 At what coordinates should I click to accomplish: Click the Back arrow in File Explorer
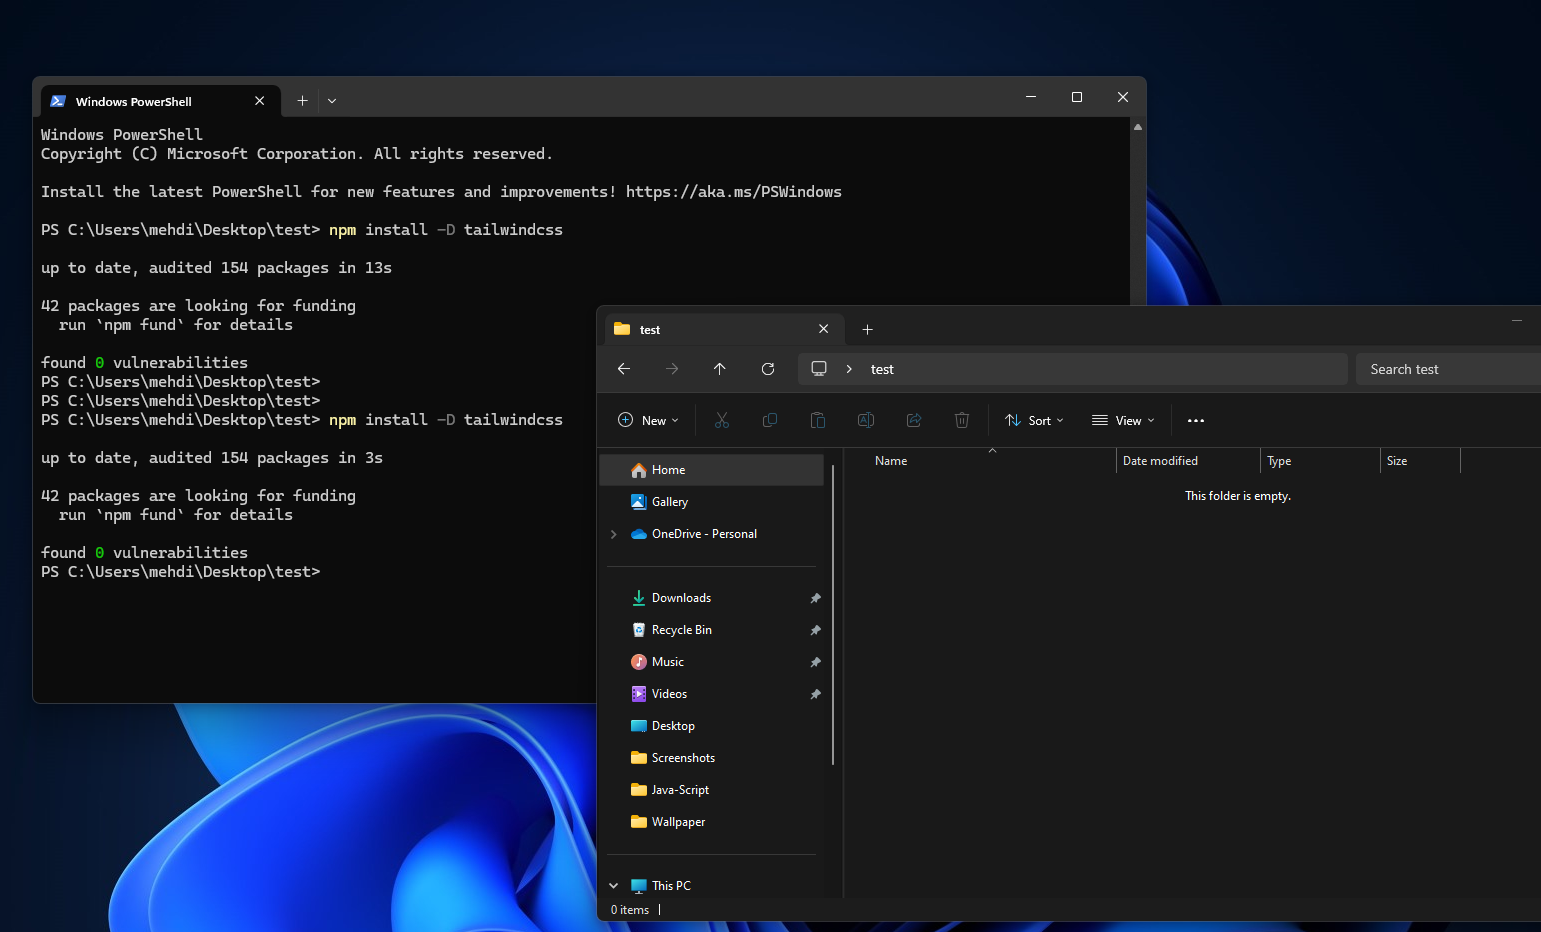tap(624, 369)
